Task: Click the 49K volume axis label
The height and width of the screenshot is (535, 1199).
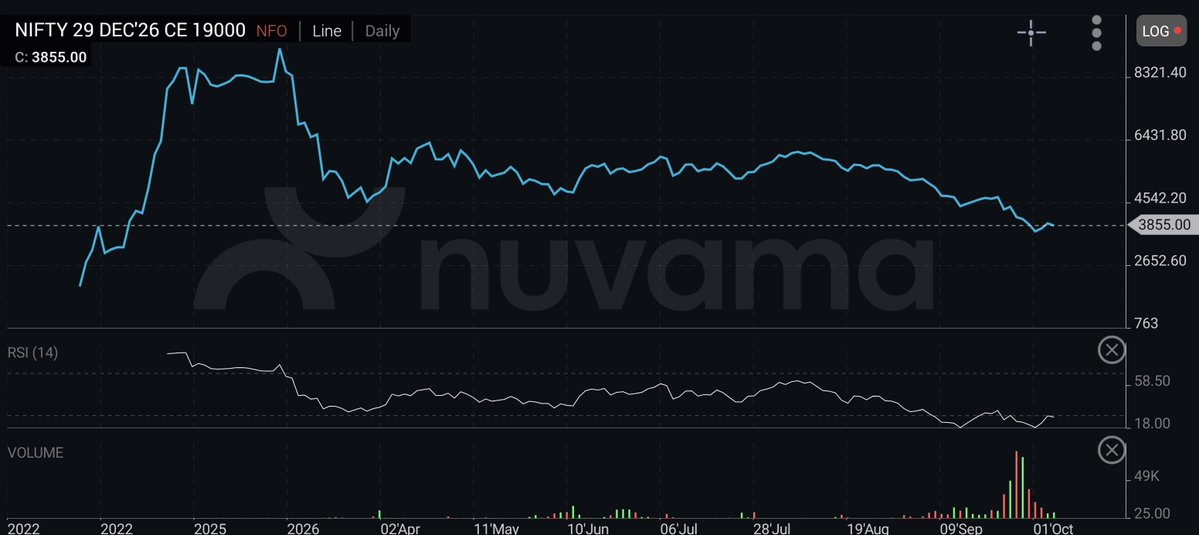Action: 1149,477
